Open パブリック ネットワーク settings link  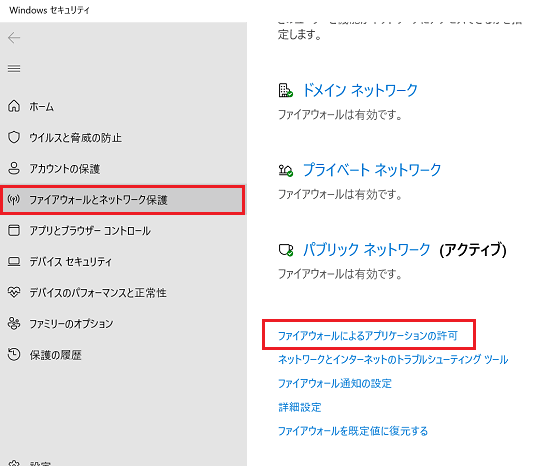pos(366,249)
